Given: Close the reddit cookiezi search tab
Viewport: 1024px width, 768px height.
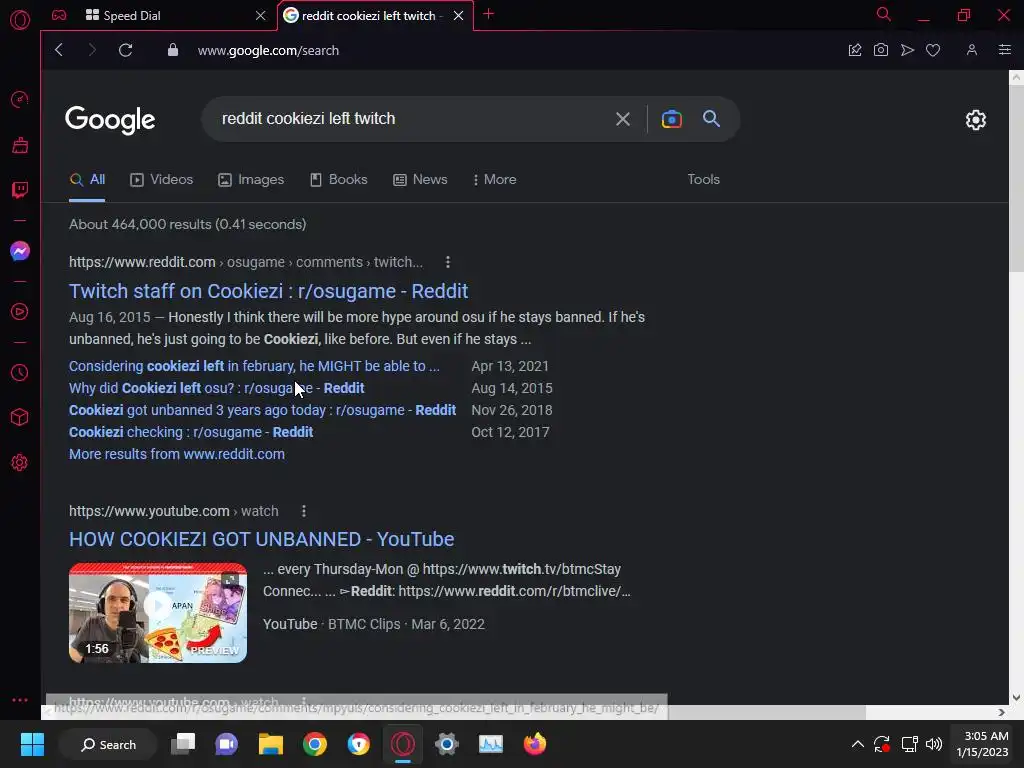Looking at the screenshot, I should (458, 15).
